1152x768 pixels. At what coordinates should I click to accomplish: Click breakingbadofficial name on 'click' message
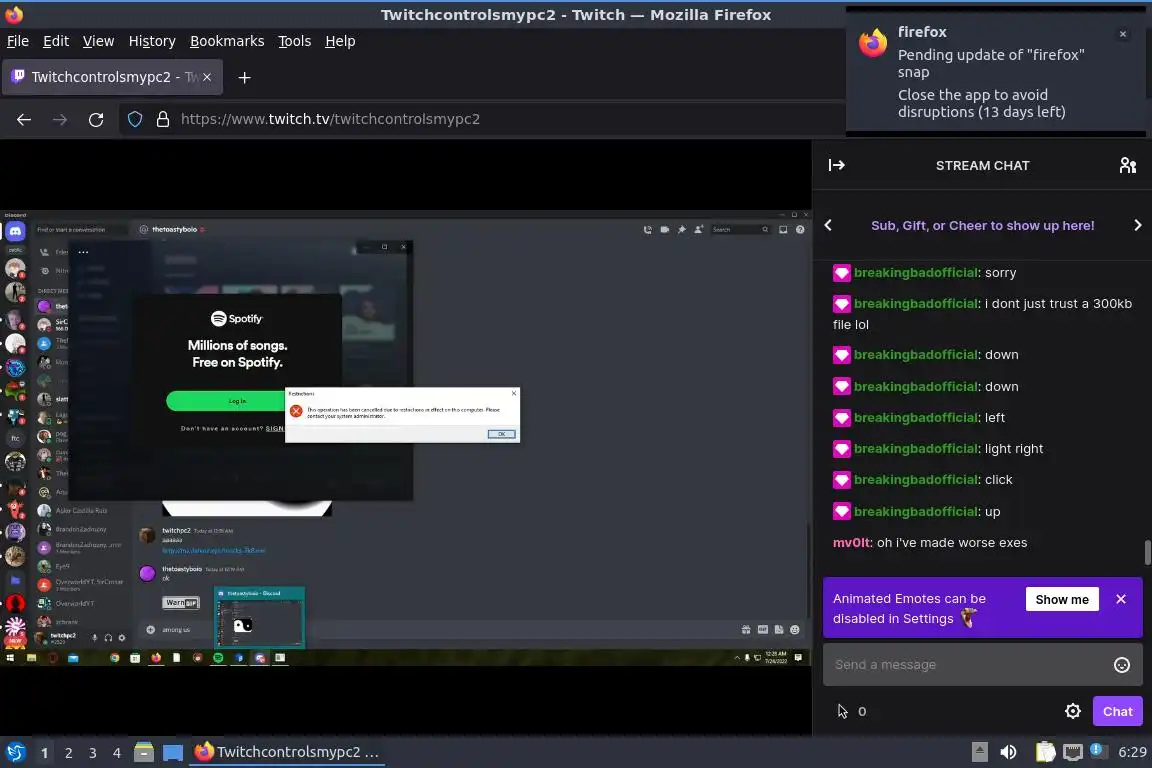coord(915,480)
